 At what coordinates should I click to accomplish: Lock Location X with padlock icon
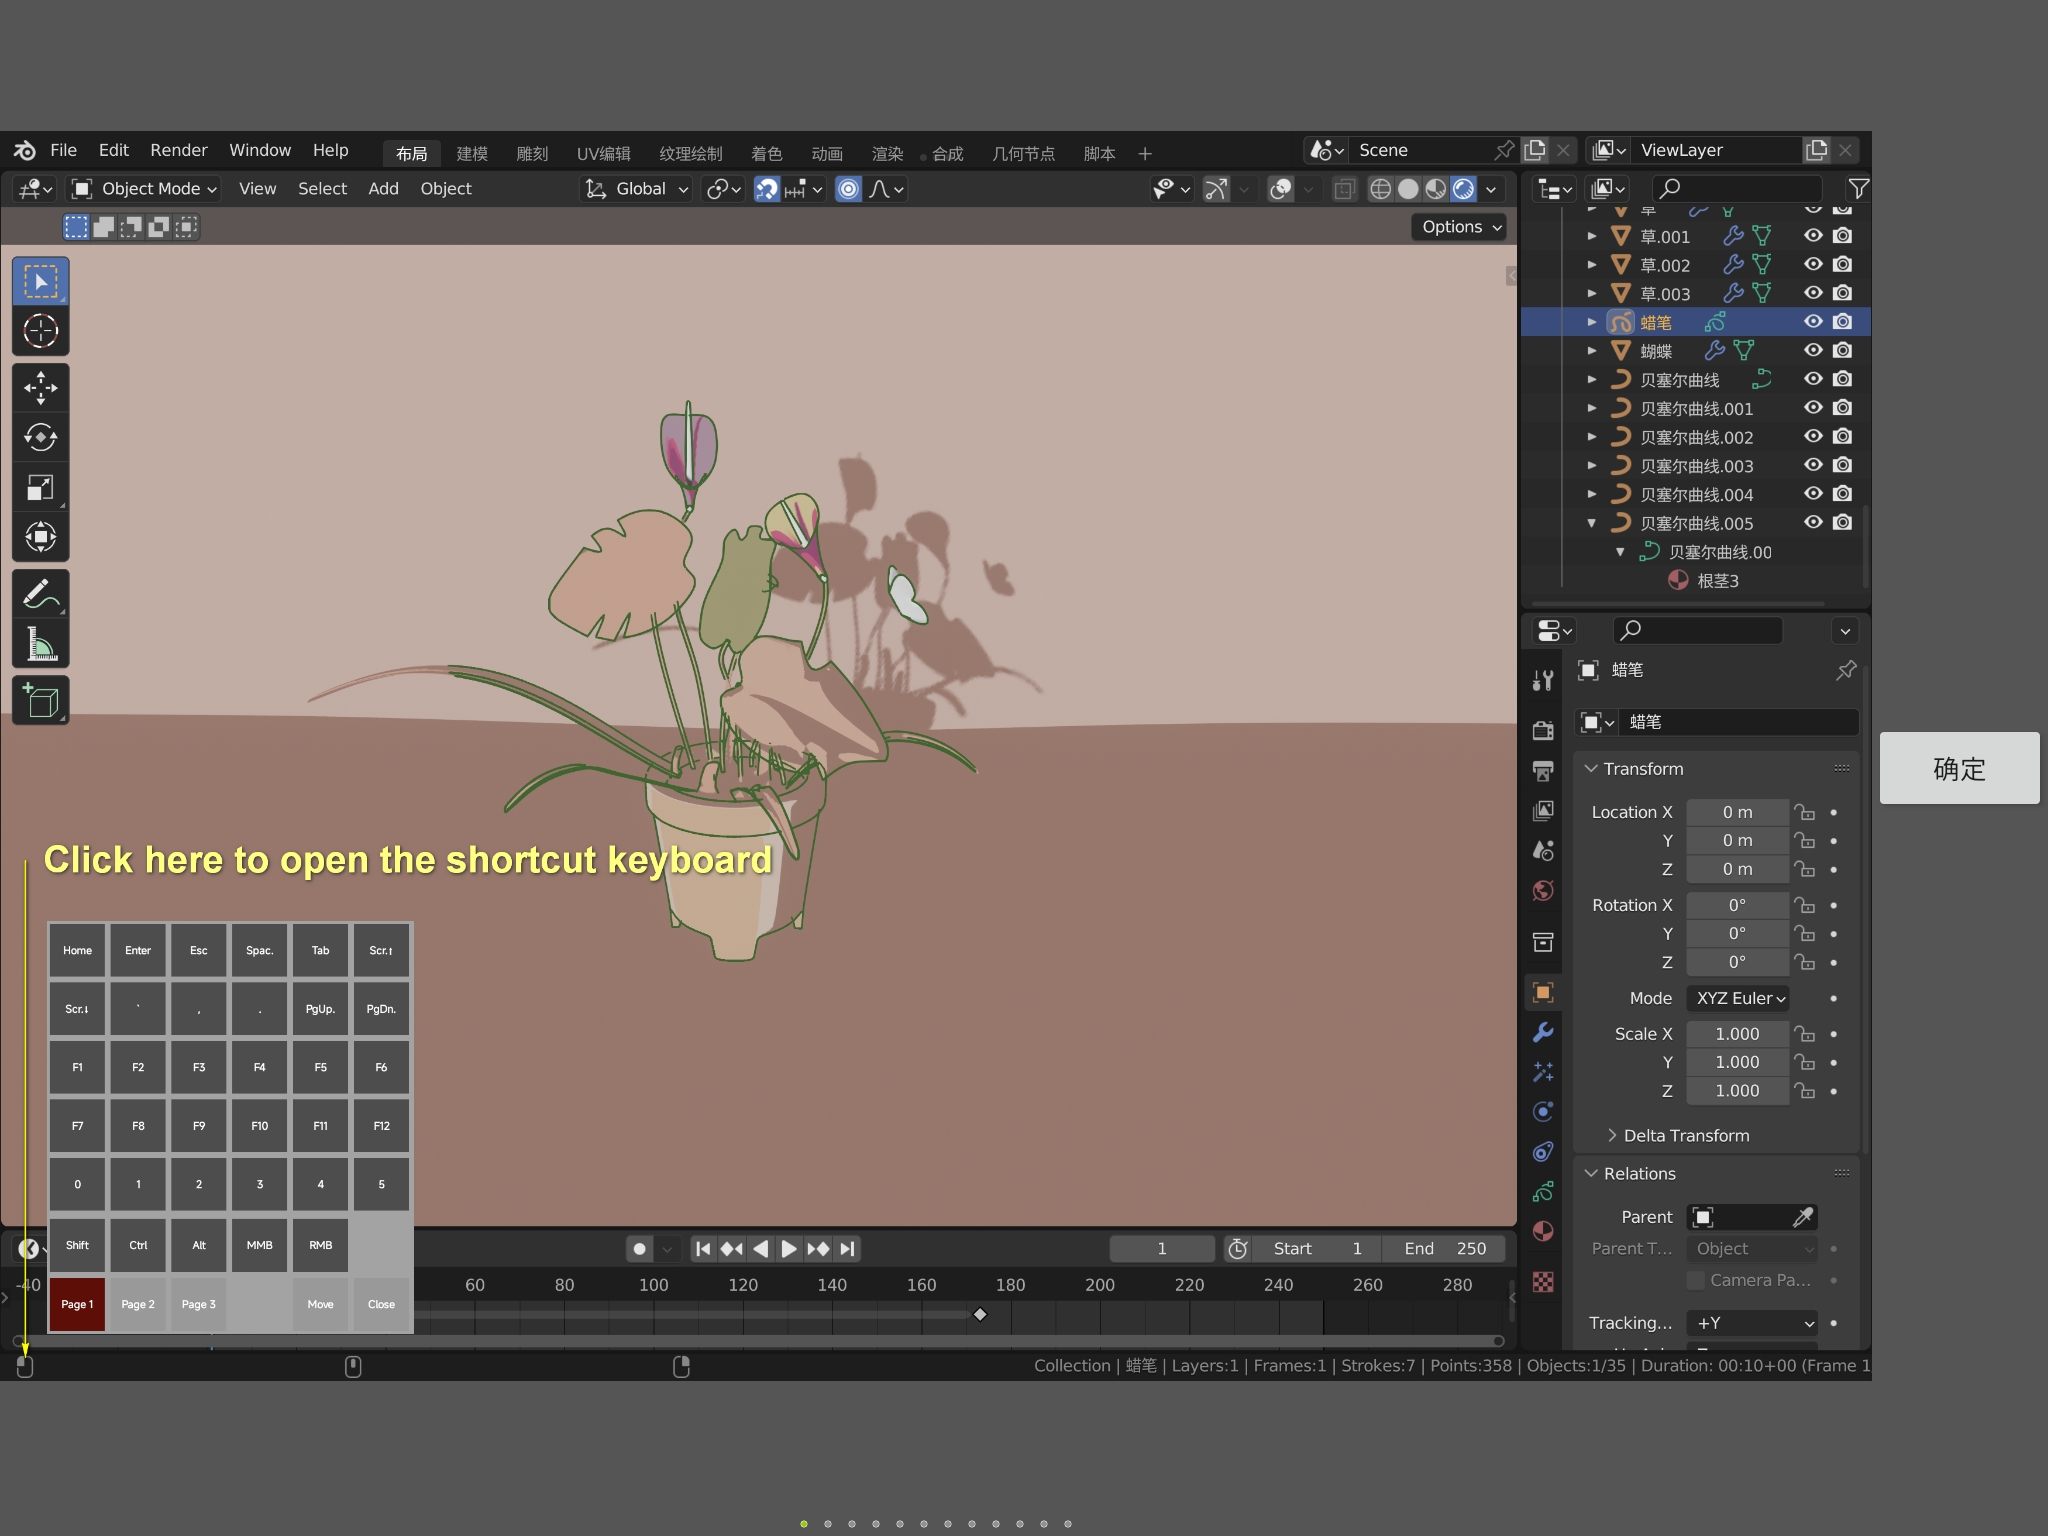(1804, 812)
